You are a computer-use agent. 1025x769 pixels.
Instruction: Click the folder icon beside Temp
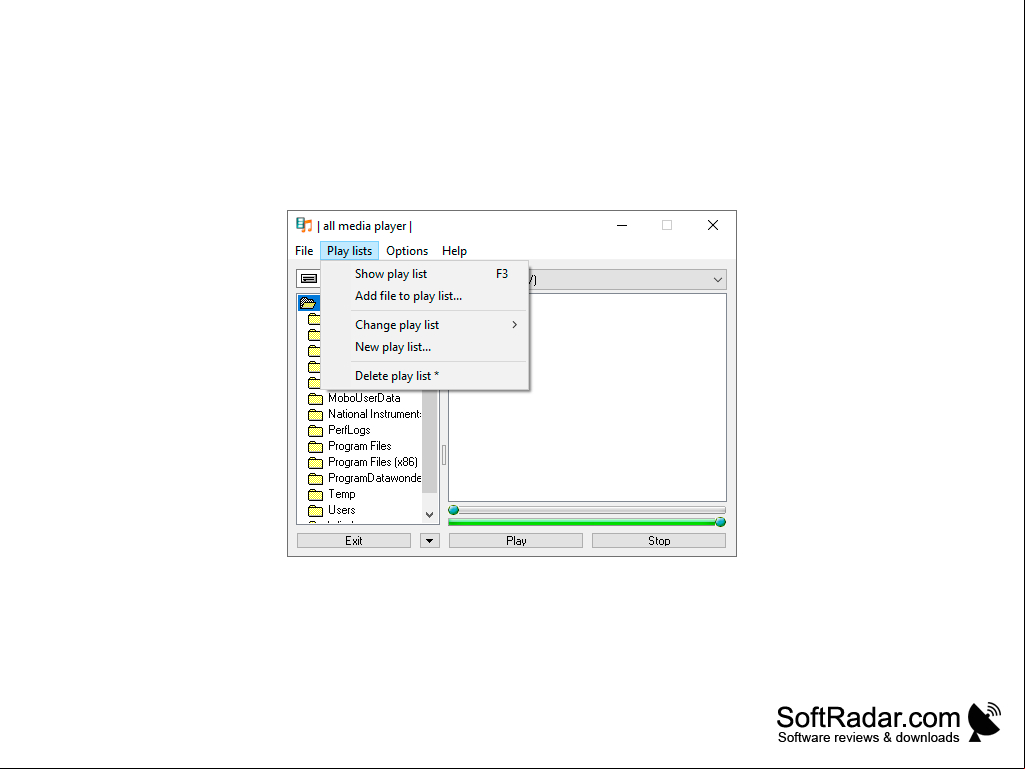(x=316, y=494)
